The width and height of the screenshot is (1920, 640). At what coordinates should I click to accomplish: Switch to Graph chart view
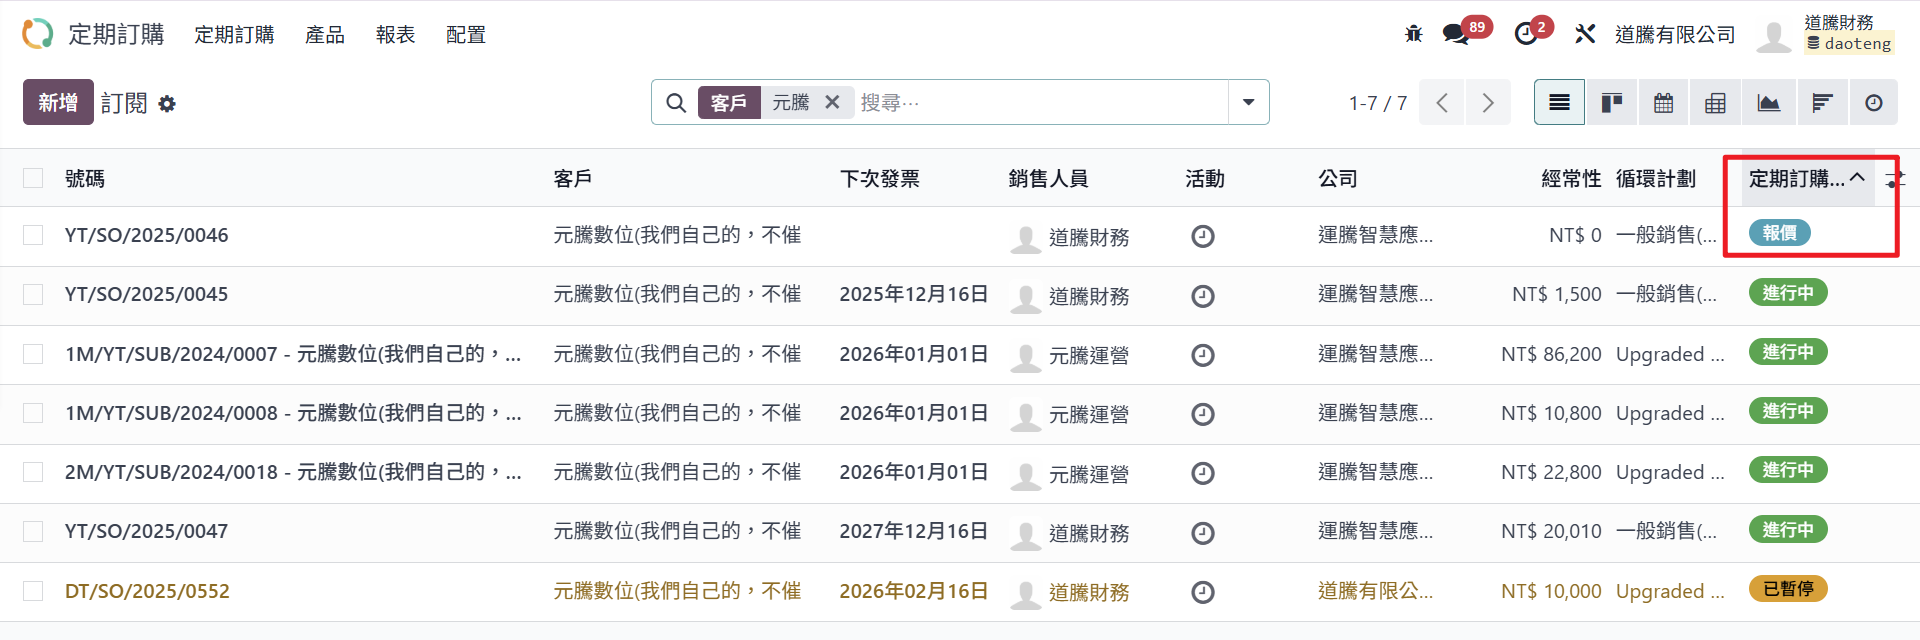(1768, 103)
